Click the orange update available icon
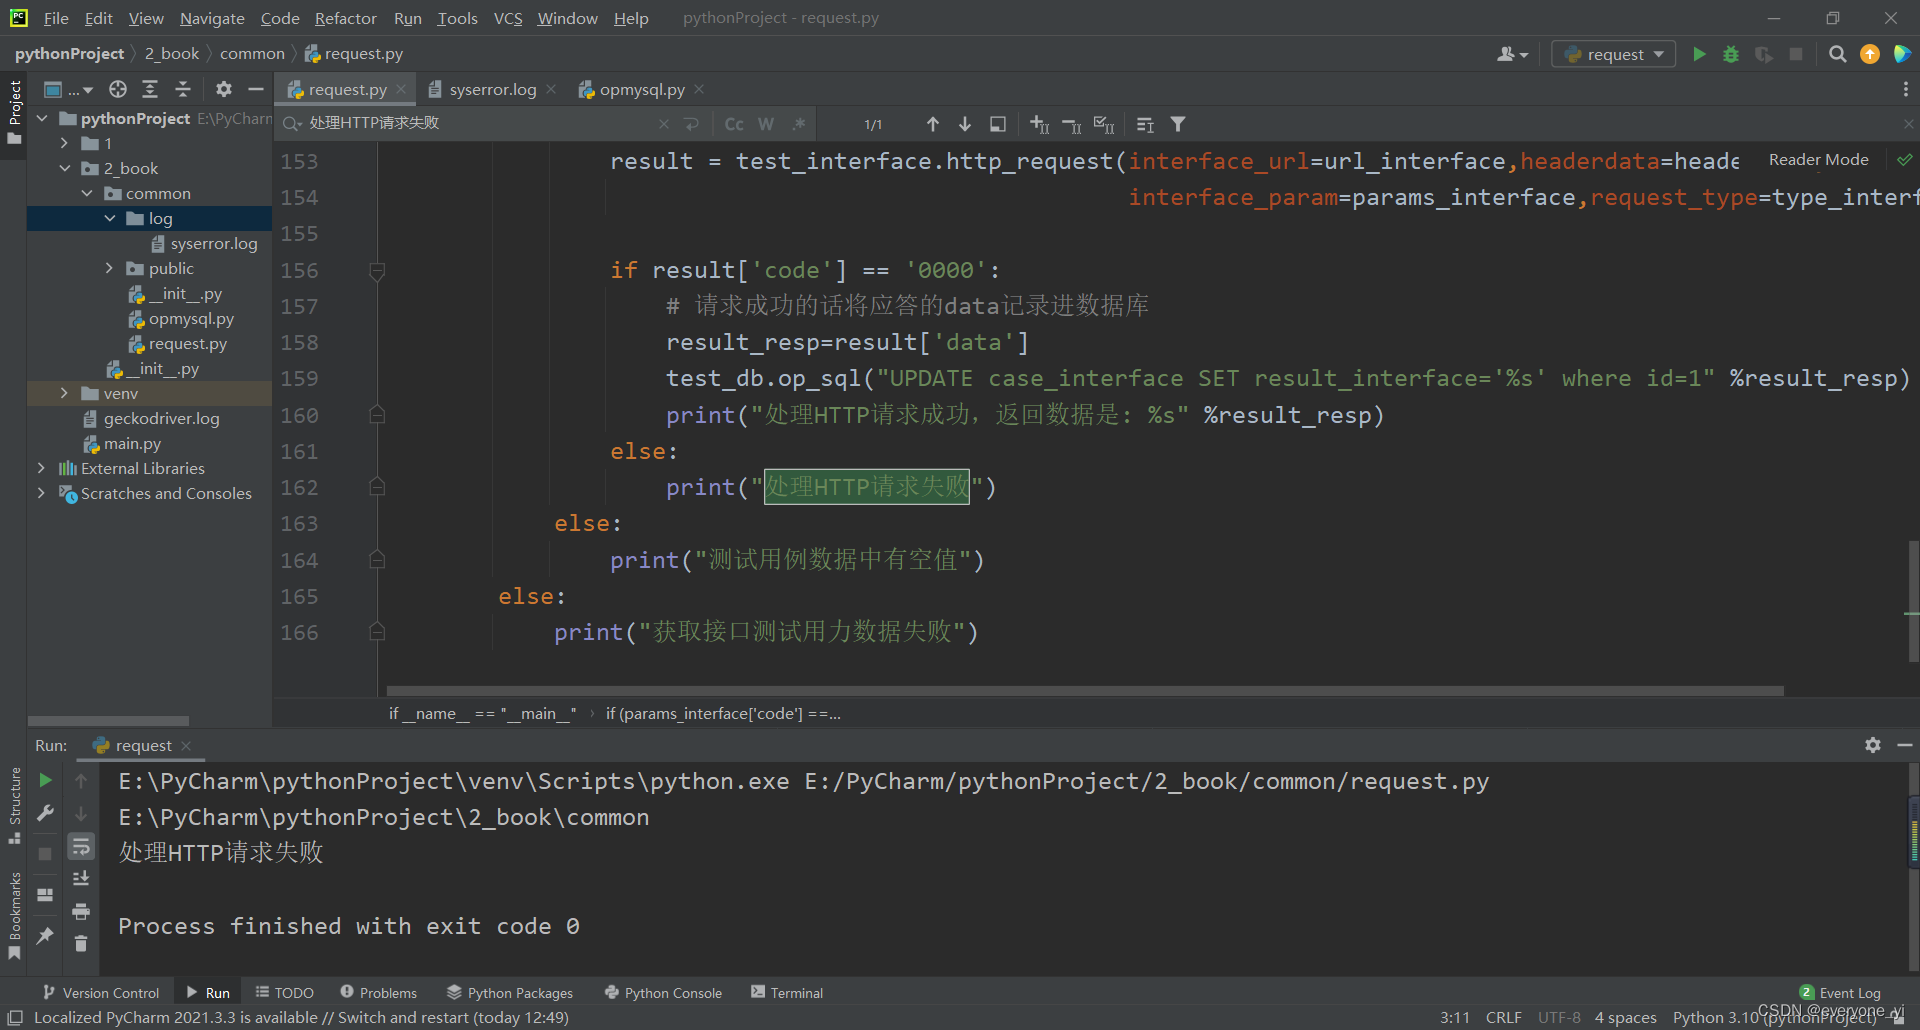1920x1030 pixels. [x=1870, y=54]
